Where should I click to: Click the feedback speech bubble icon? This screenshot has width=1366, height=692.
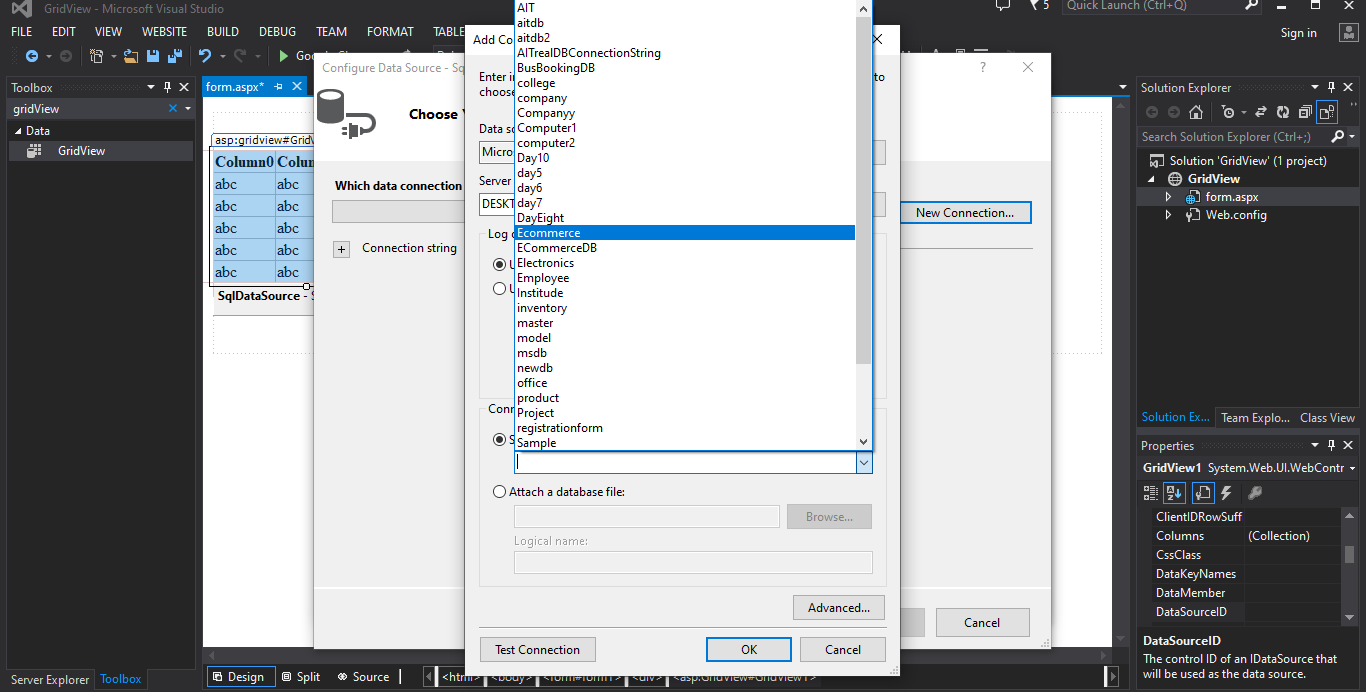point(1003,6)
